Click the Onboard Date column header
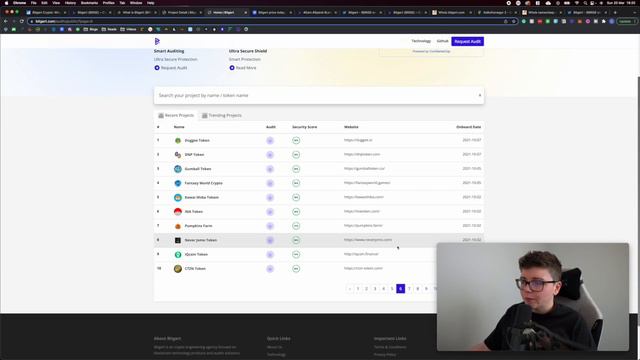Screen dimensions: 640x360 pos(469,127)
